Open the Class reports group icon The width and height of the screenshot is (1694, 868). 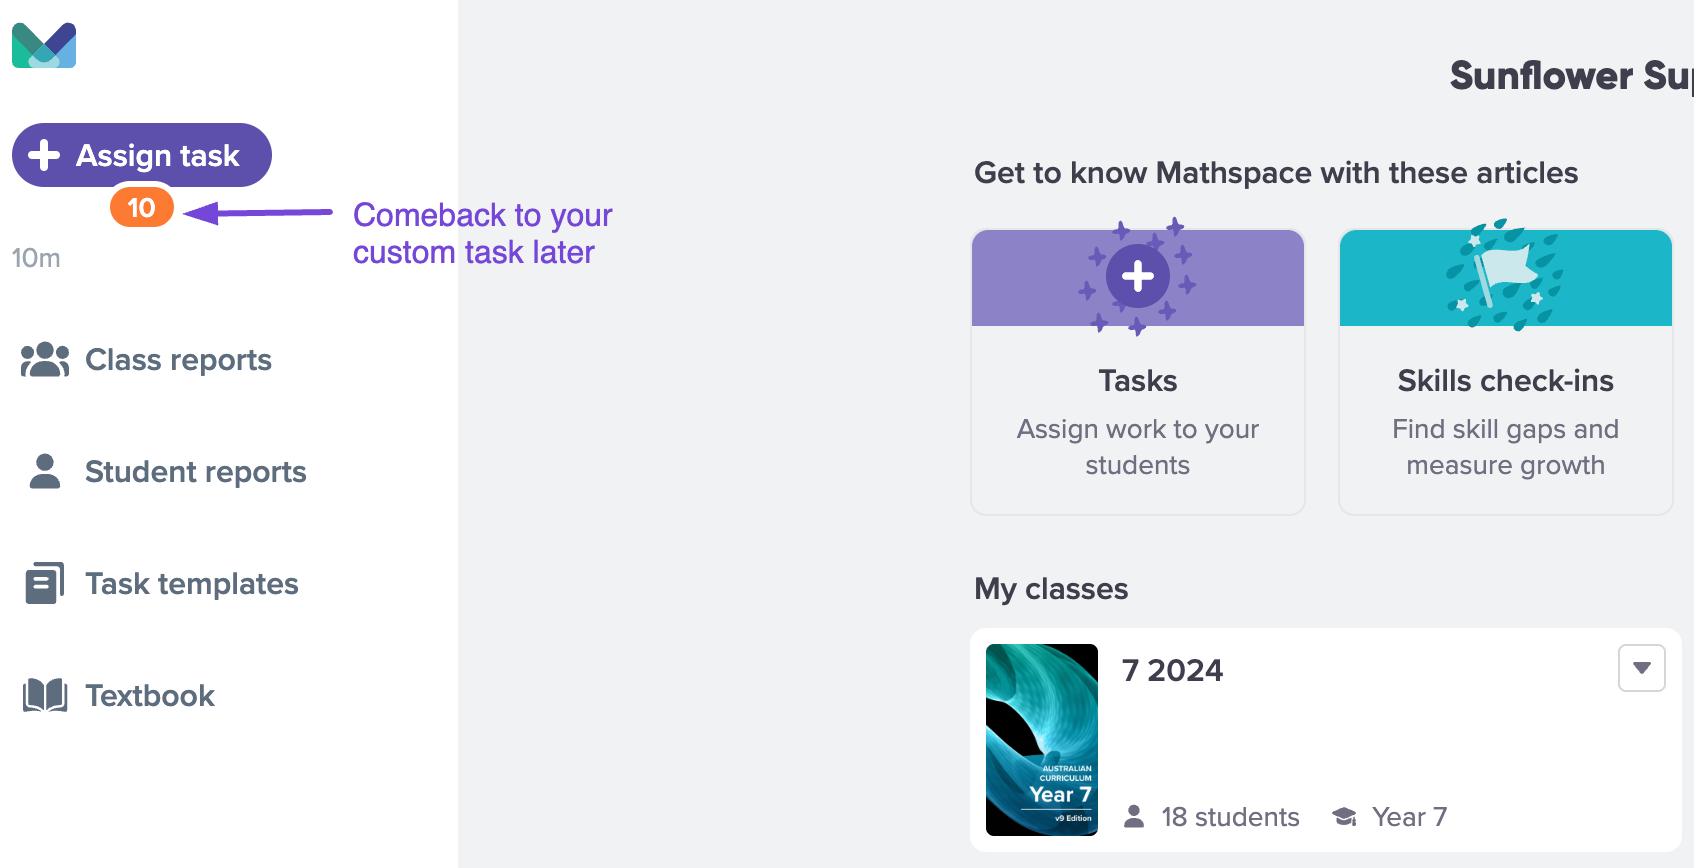pyautogui.click(x=45, y=360)
